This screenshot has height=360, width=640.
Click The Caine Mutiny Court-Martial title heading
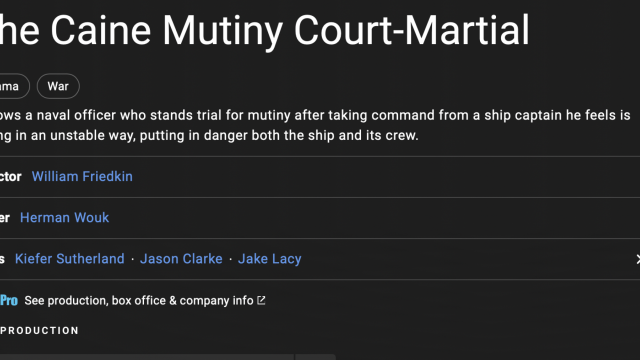coord(264,30)
